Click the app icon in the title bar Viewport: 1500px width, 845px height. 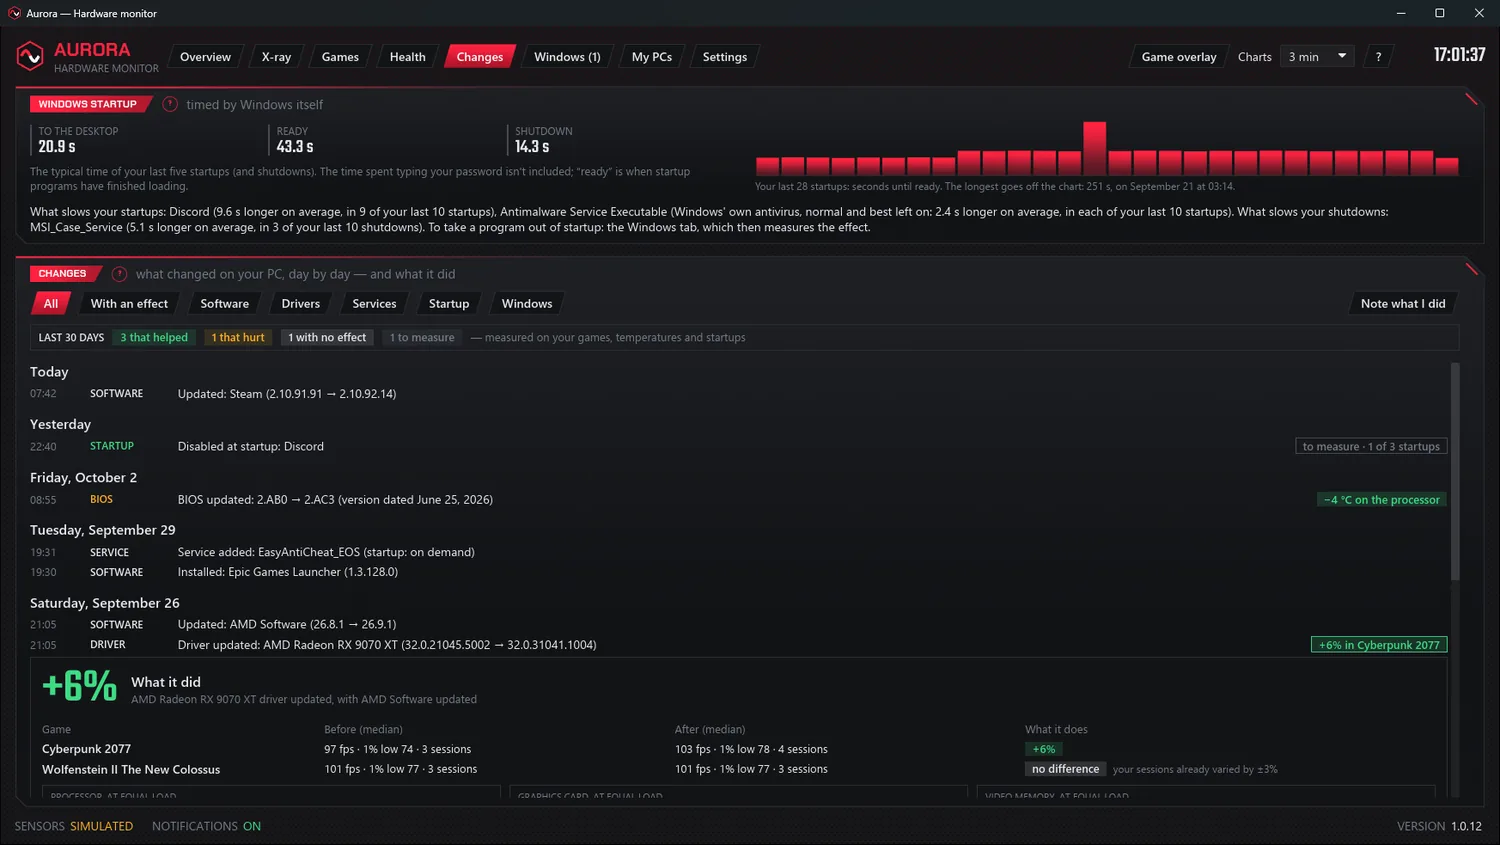coord(14,13)
